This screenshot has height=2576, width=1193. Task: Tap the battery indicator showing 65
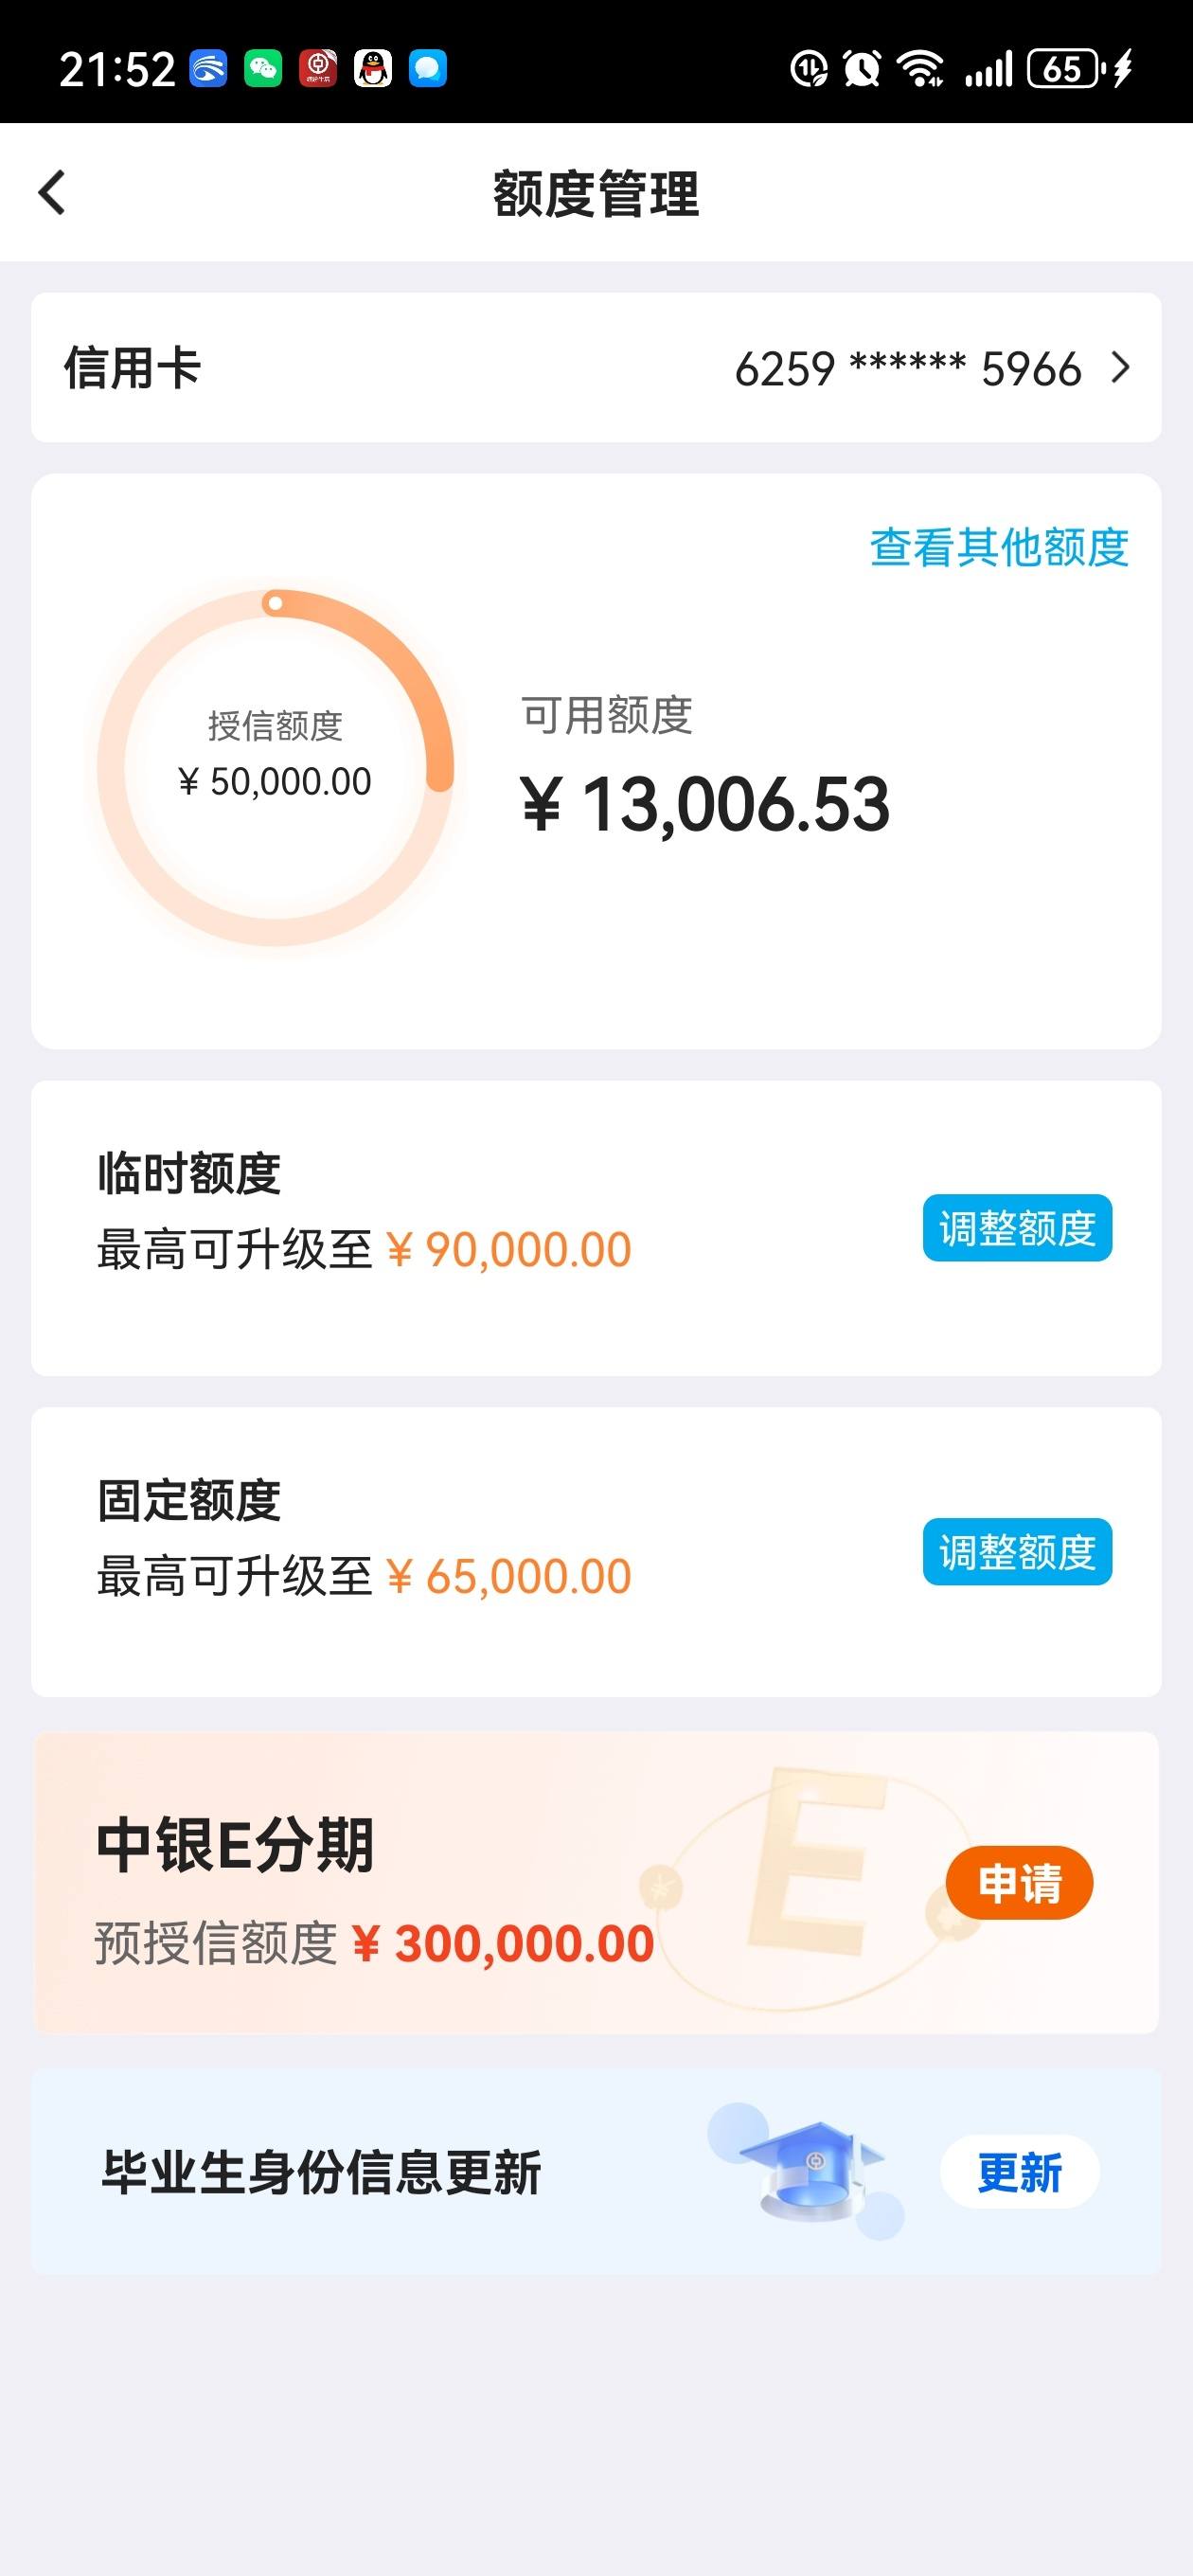click(1066, 69)
